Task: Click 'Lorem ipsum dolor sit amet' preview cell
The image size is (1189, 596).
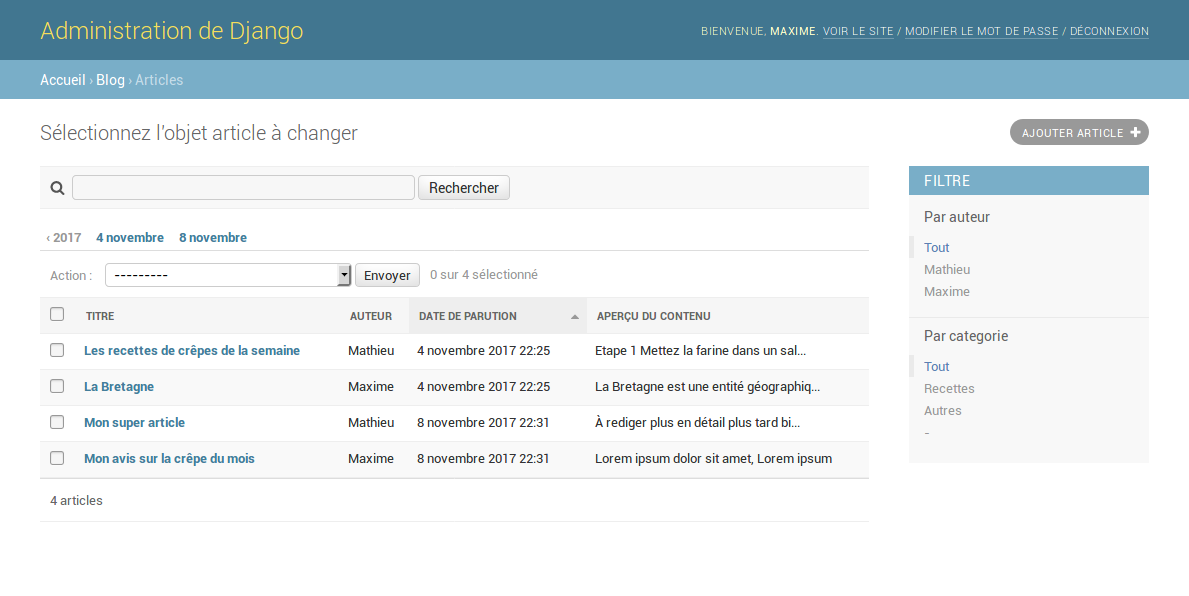Action: pos(714,458)
